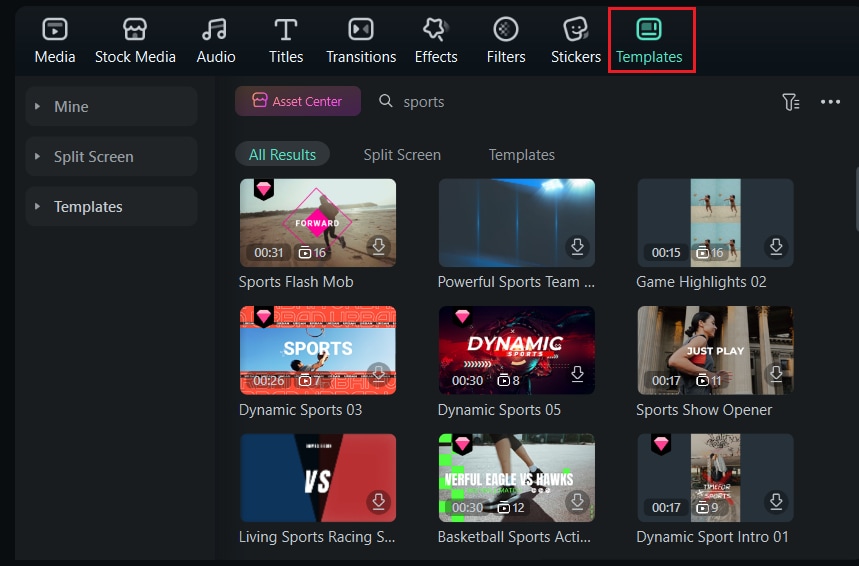Open the Stickers icon
Viewport: 859px width, 566px height.
click(576, 30)
